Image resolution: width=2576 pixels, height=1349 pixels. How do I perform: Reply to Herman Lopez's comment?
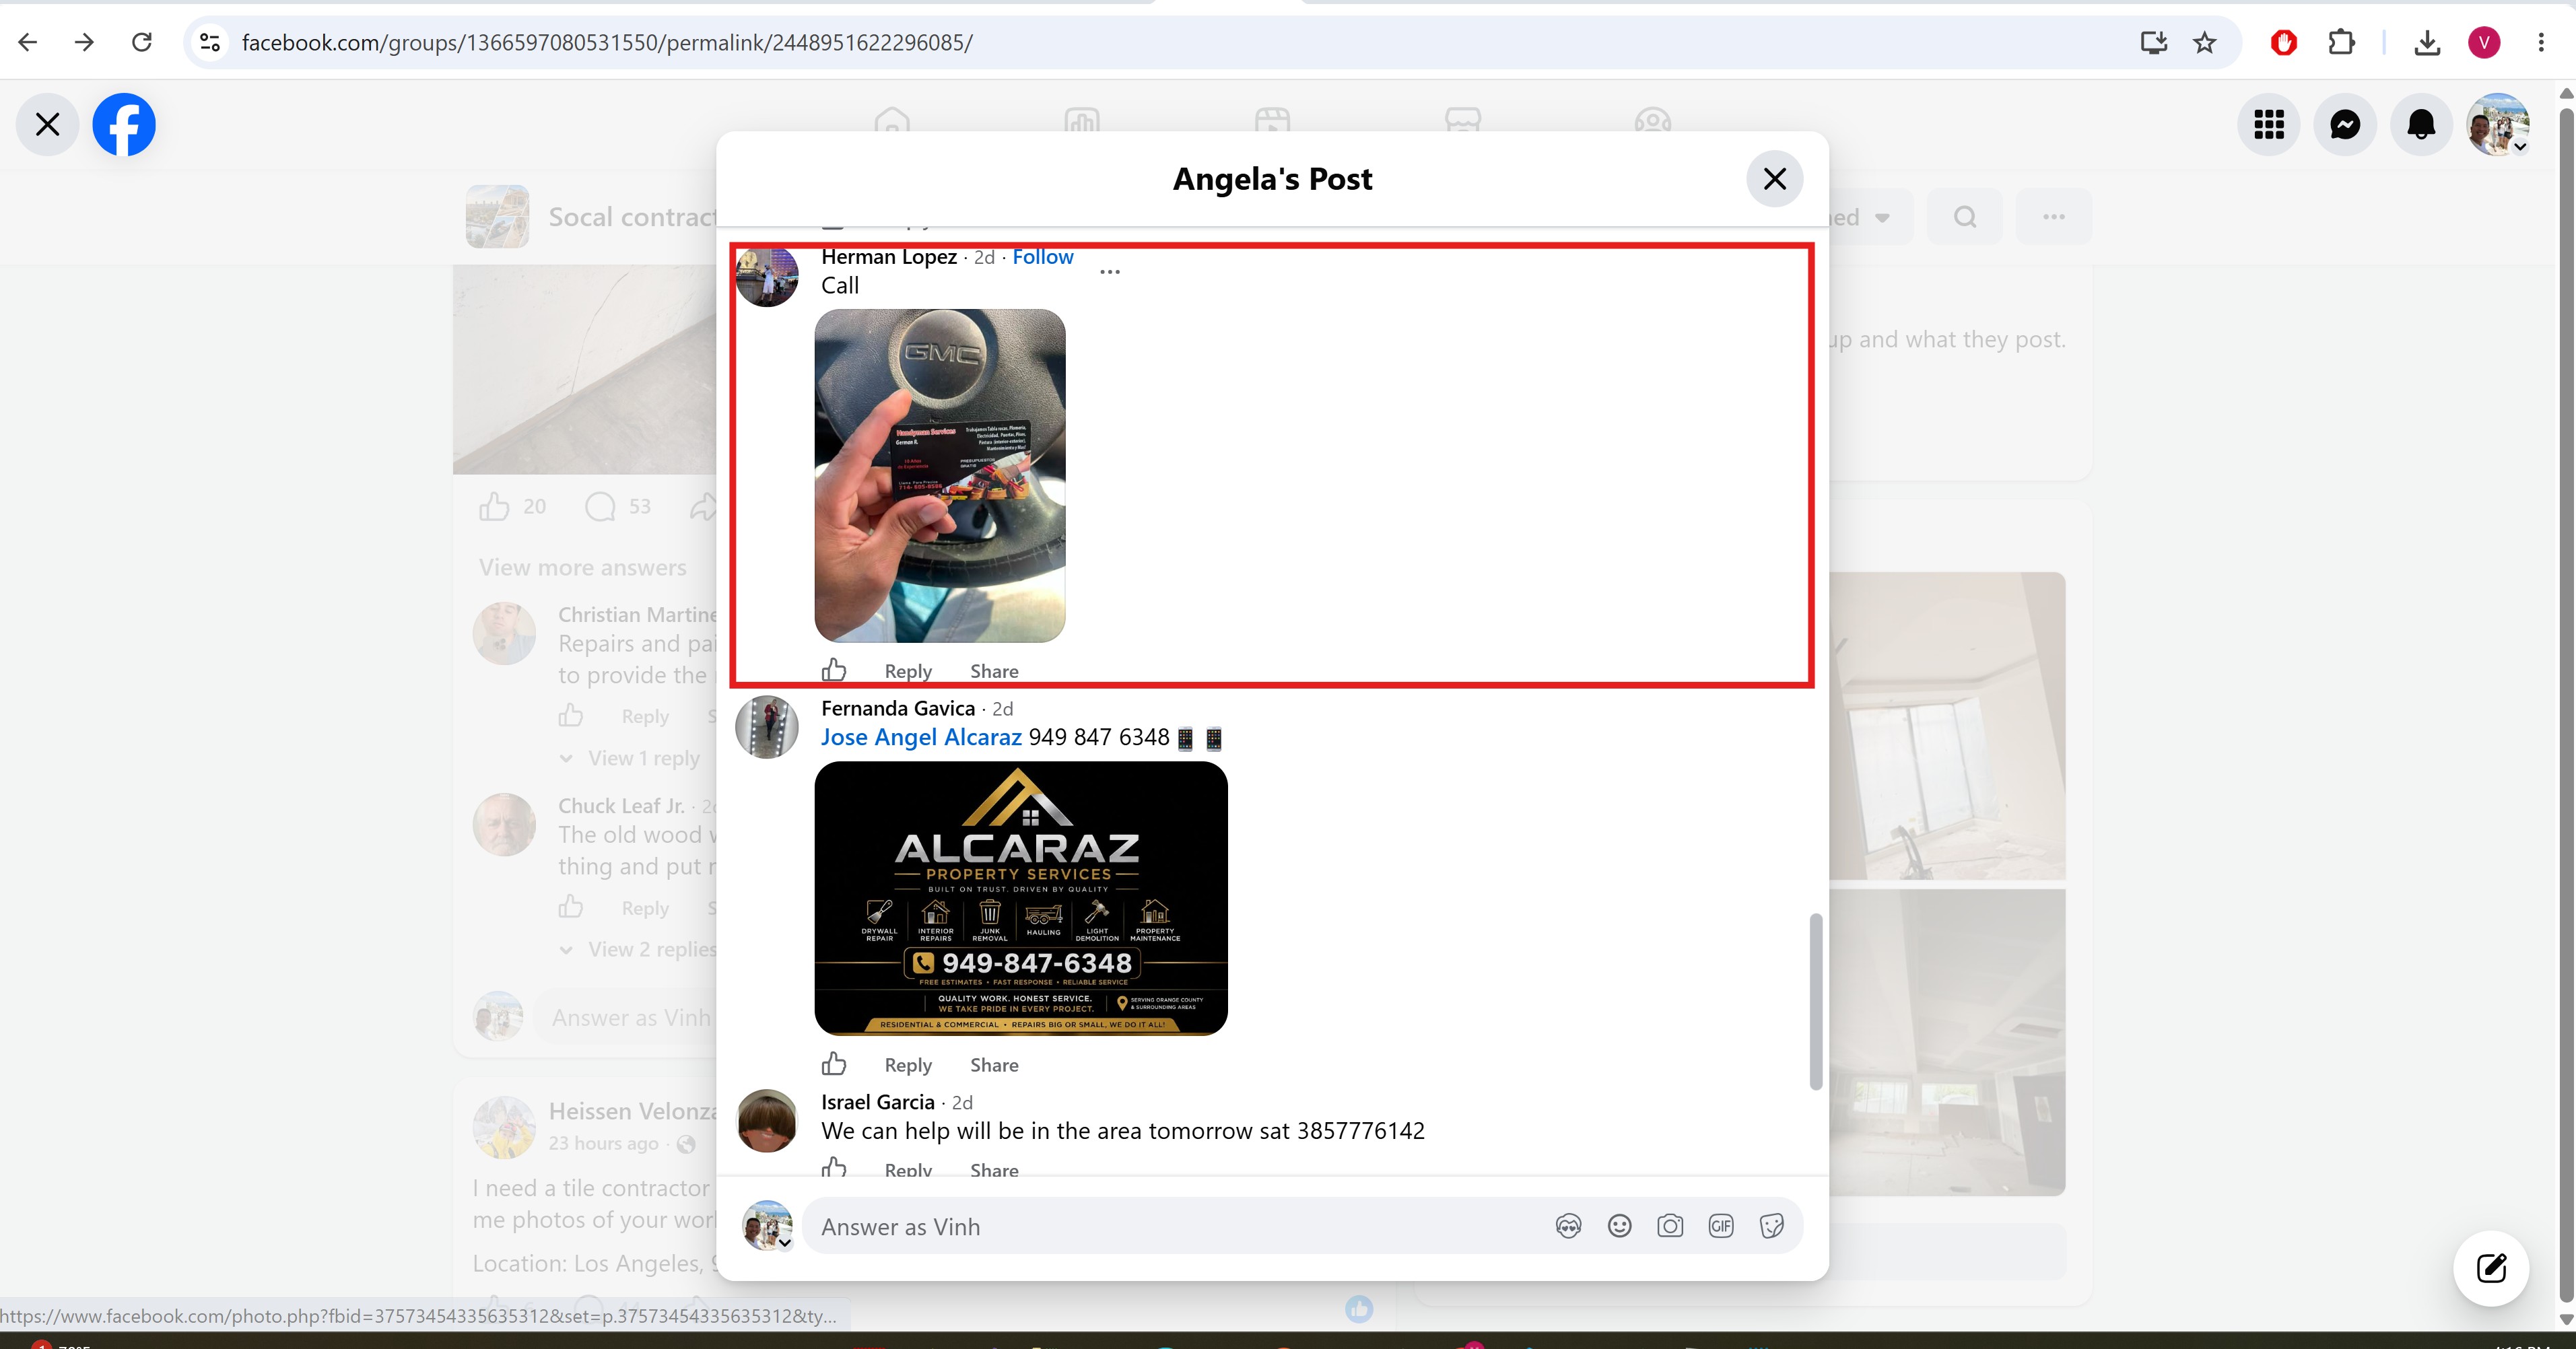[x=908, y=672]
